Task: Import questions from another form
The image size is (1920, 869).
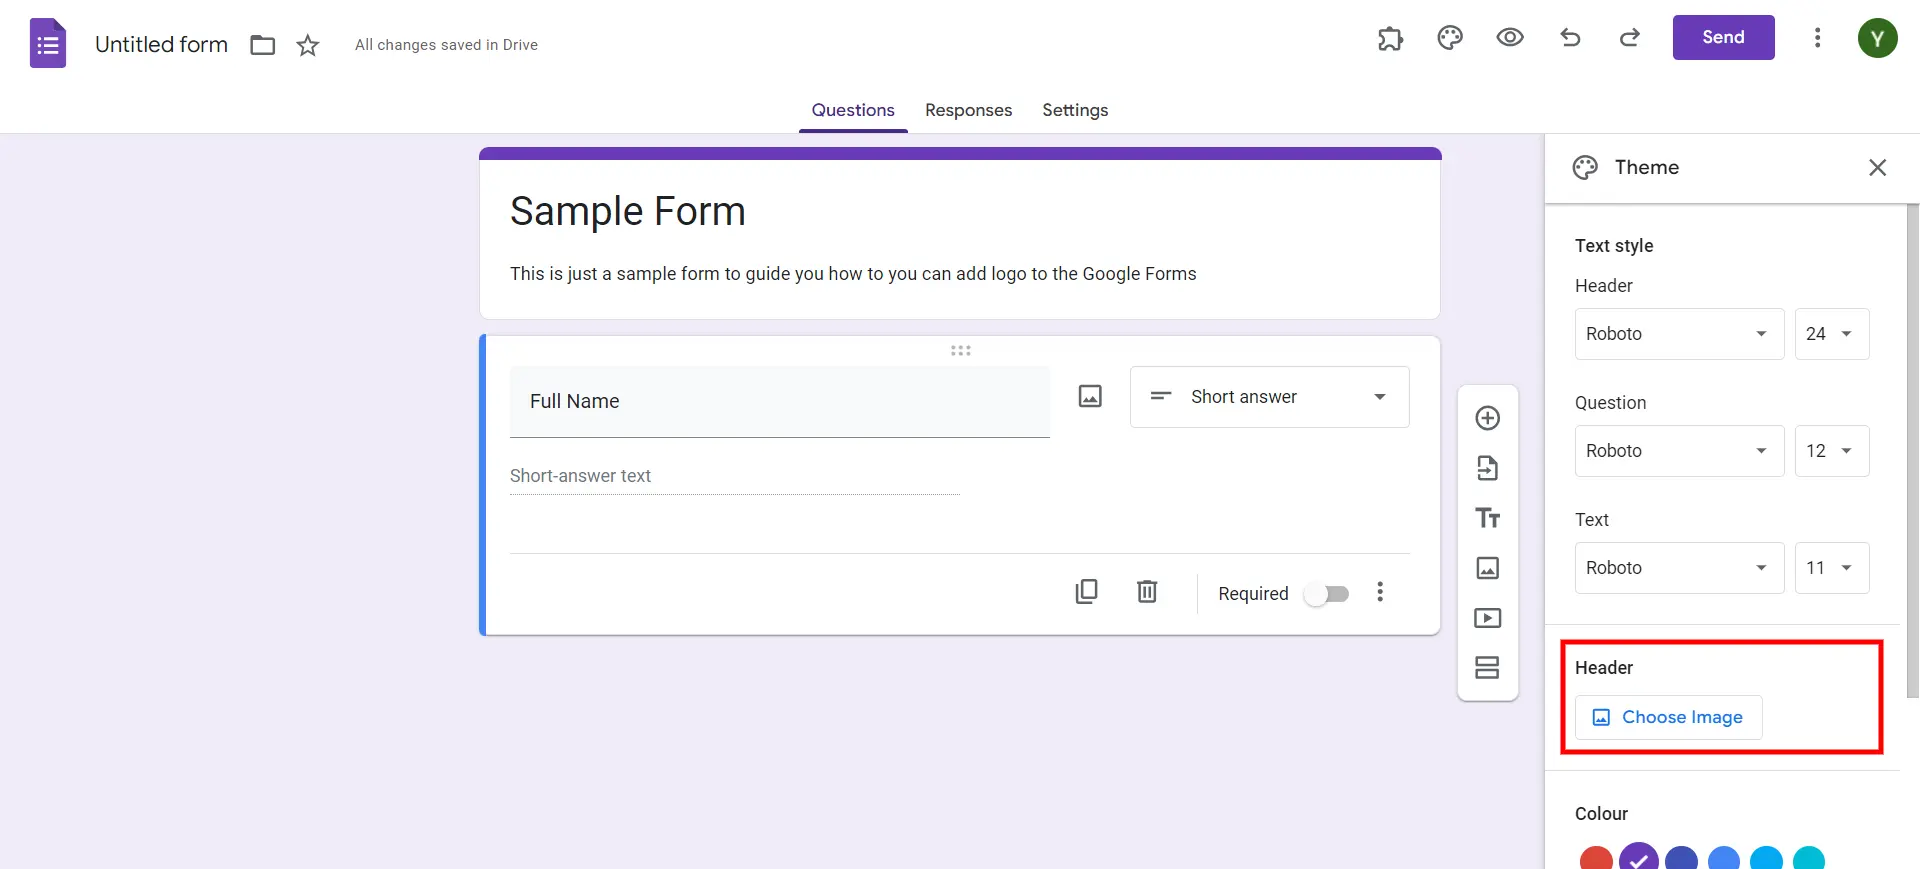Action: pos(1488,468)
